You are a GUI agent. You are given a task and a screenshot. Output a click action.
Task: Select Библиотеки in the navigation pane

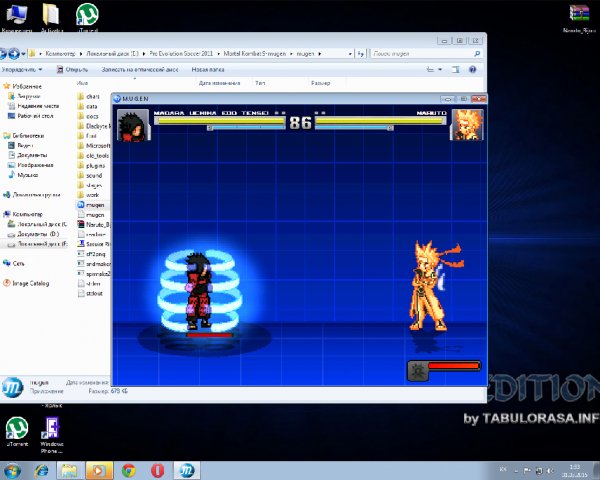pyautogui.click(x=28, y=136)
